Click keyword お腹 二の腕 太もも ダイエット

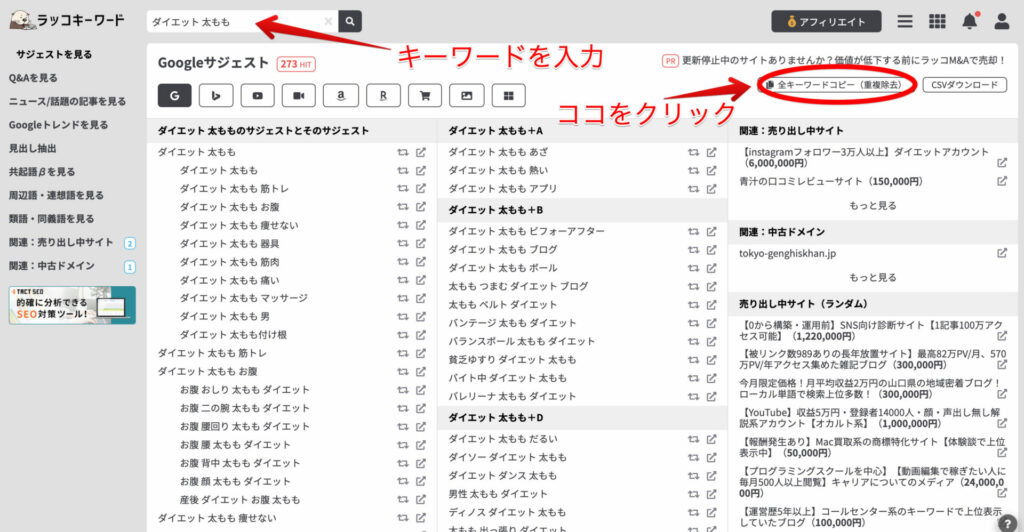tap(244, 408)
